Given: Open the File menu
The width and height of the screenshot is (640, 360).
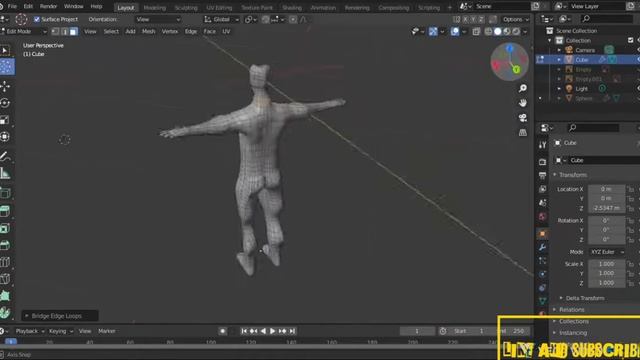Looking at the screenshot, I should [x=12, y=7].
